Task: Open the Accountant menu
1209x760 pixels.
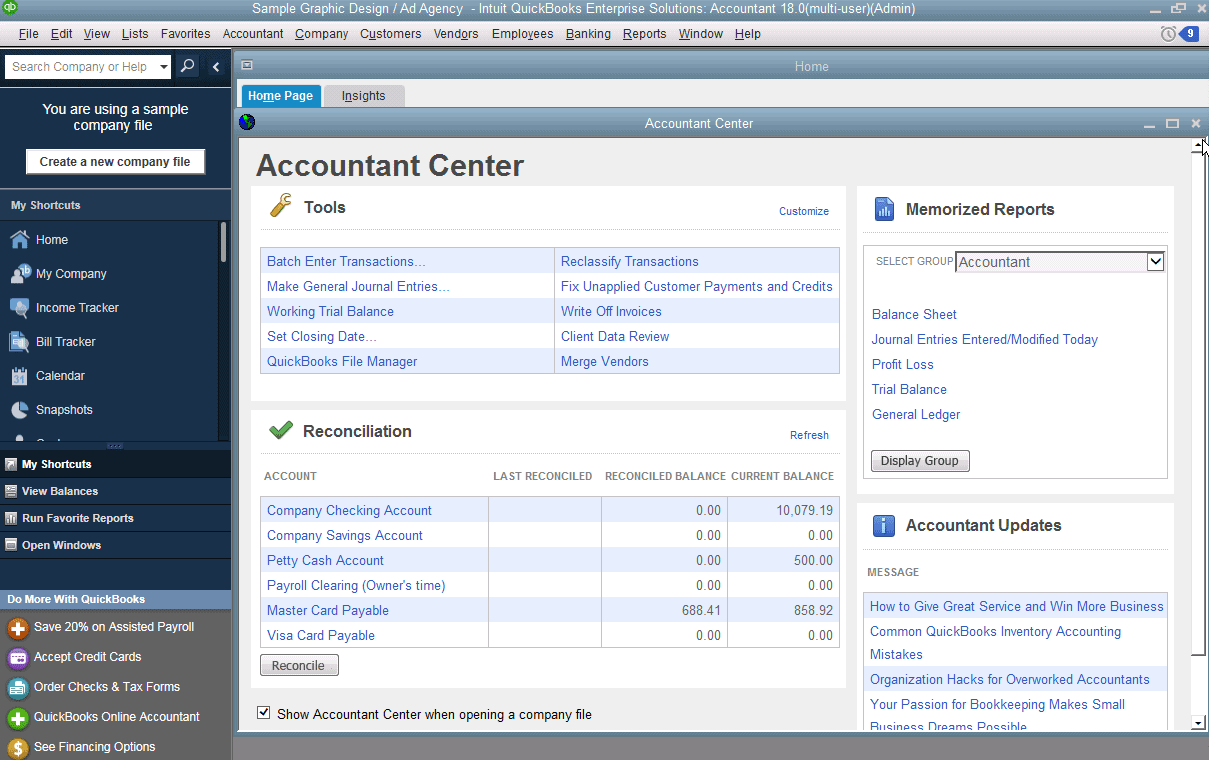Action: [253, 34]
